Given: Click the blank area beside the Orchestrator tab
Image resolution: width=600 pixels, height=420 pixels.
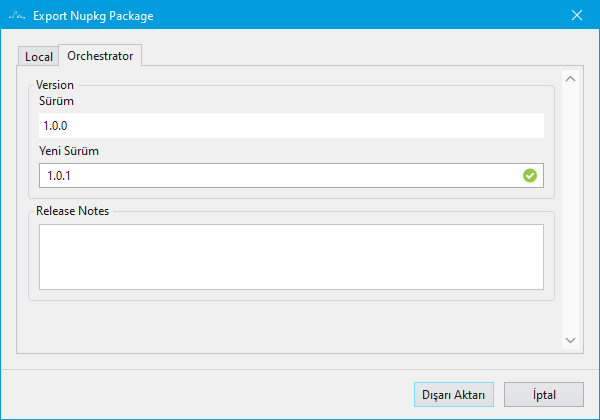Looking at the screenshot, I should (x=350, y=56).
